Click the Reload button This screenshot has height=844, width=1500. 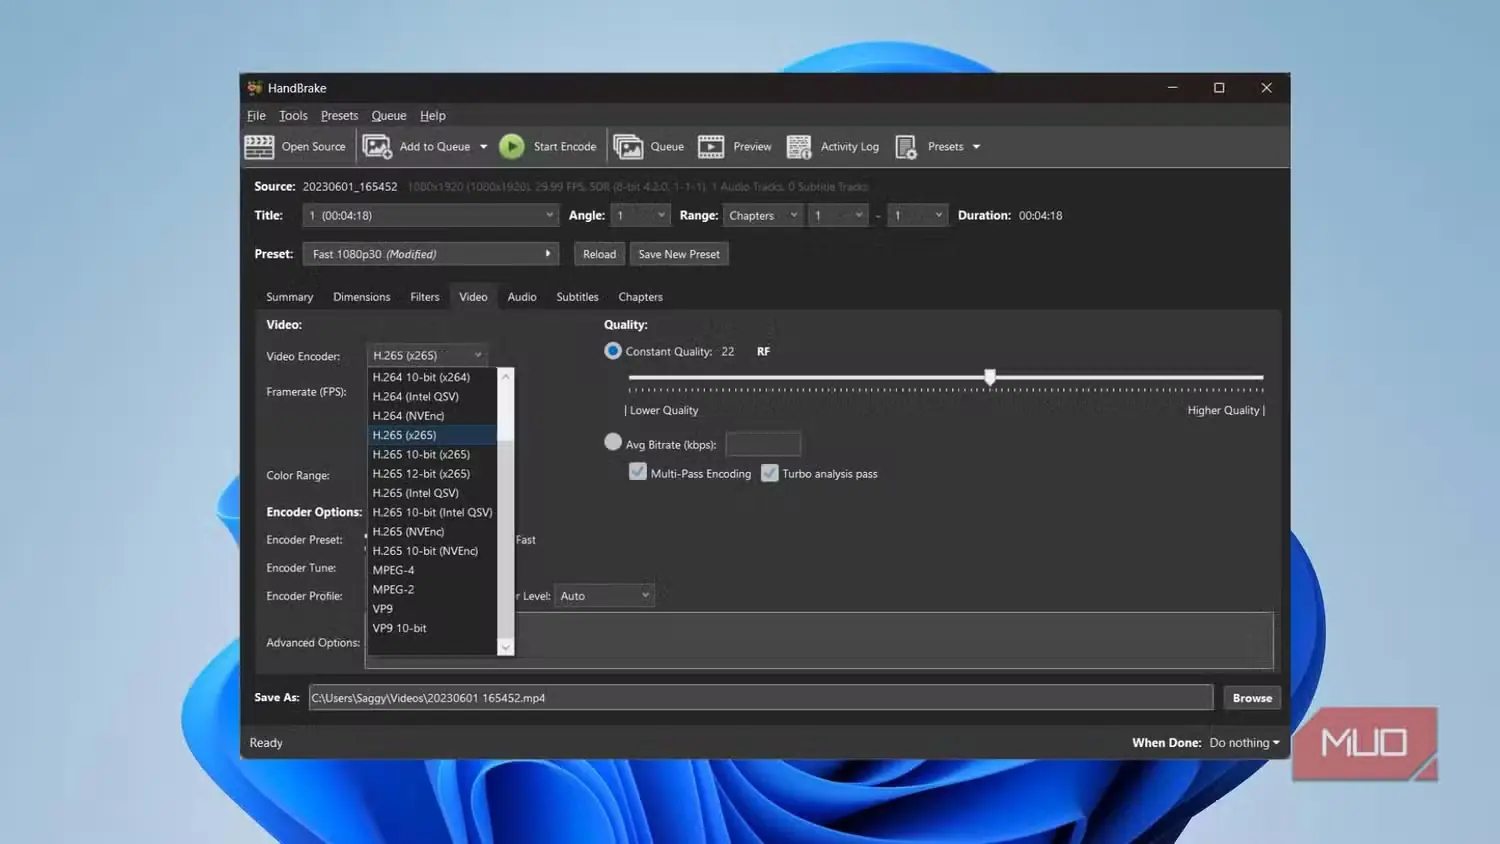point(599,254)
